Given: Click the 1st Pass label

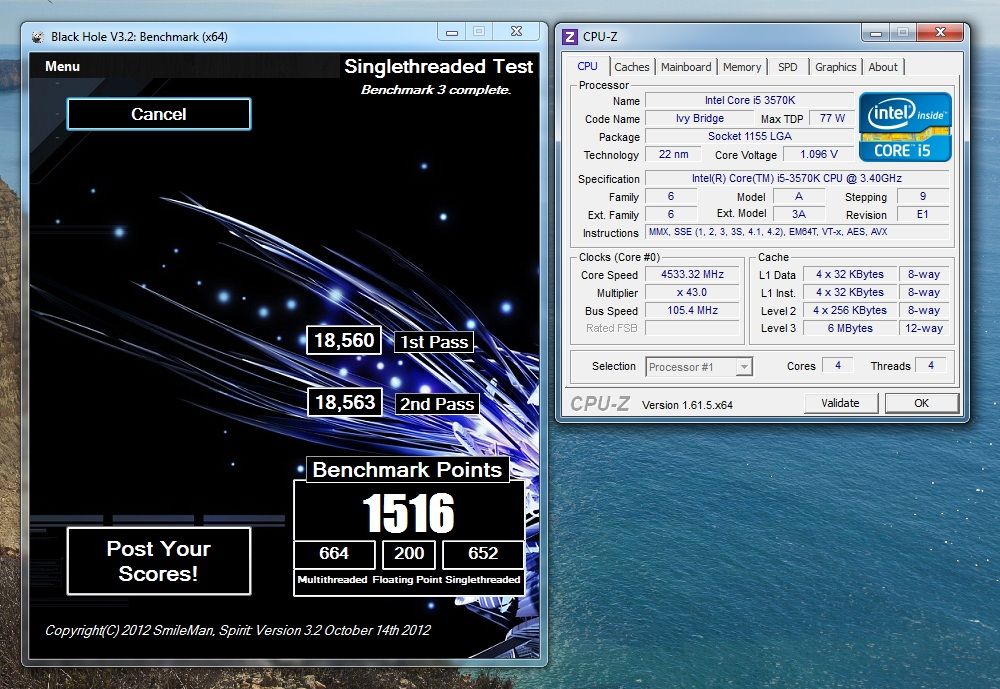Looking at the screenshot, I should (434, 342).
